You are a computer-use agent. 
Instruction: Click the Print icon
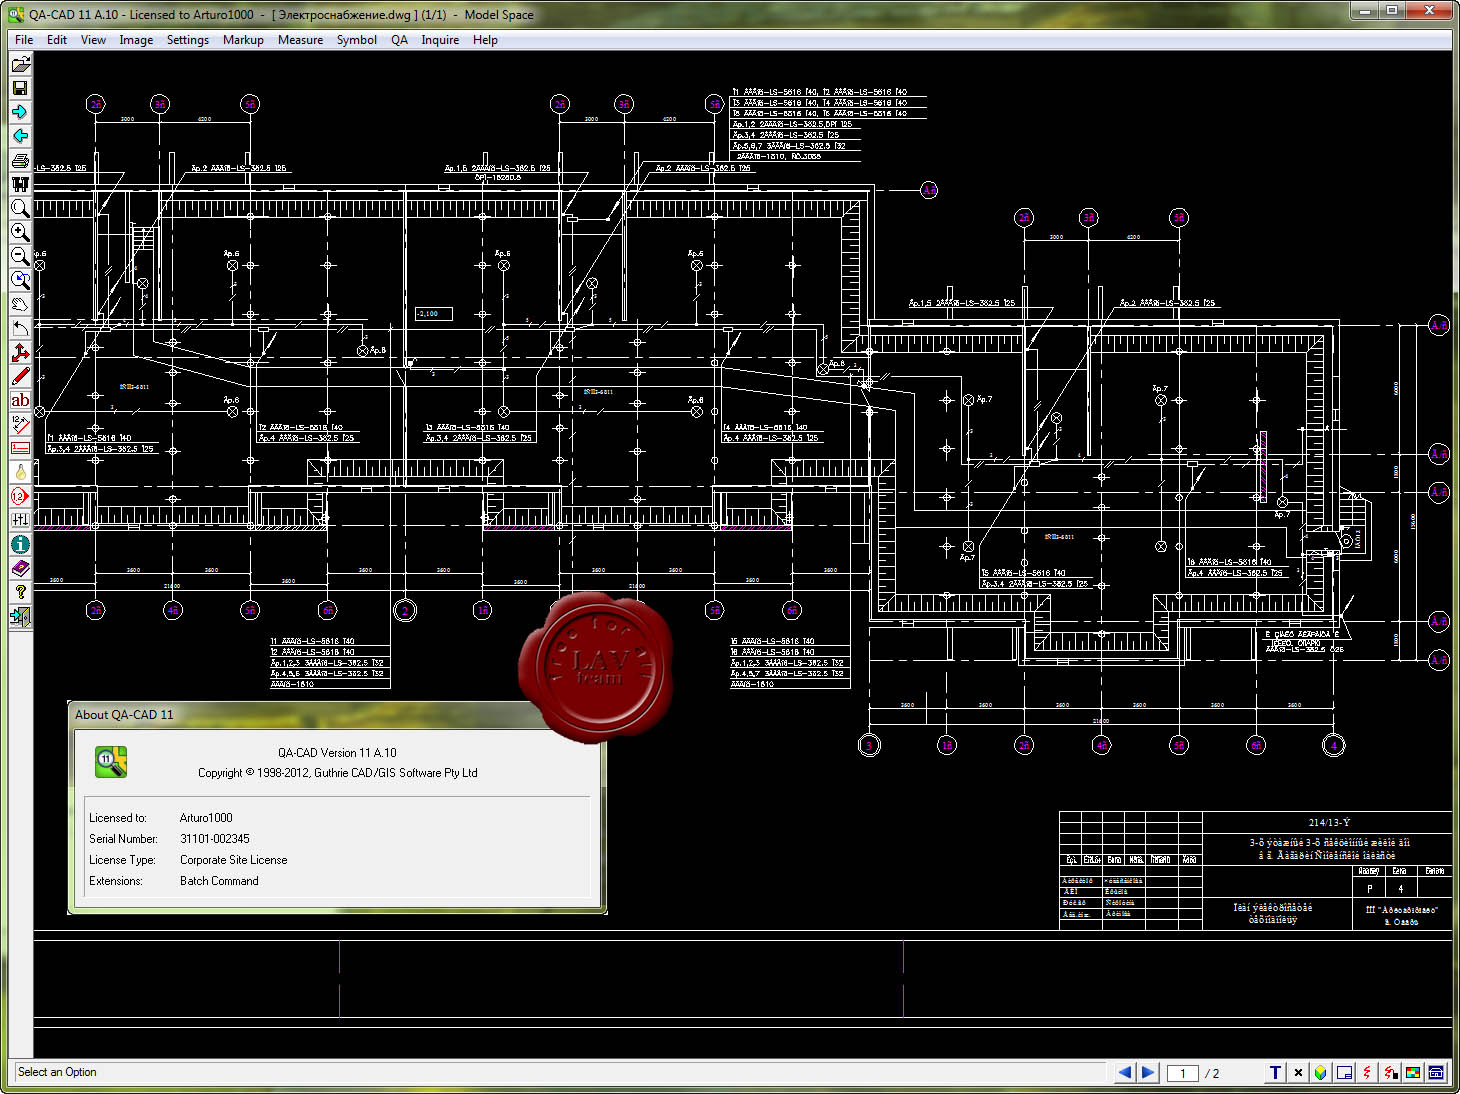click(x=20, y=160)
